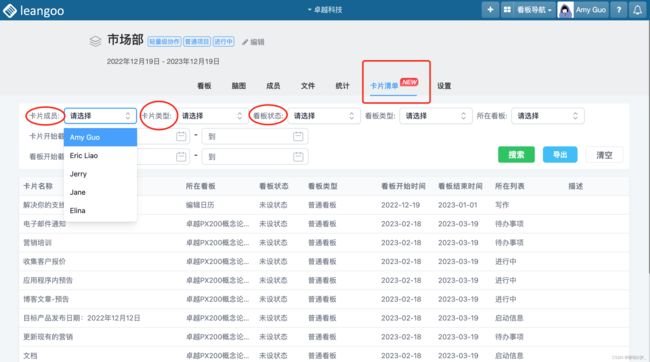This screenshot has height=362, width=650.
Task: Open the 卡片类型 select dropdown
Action: tap(212, 116)
